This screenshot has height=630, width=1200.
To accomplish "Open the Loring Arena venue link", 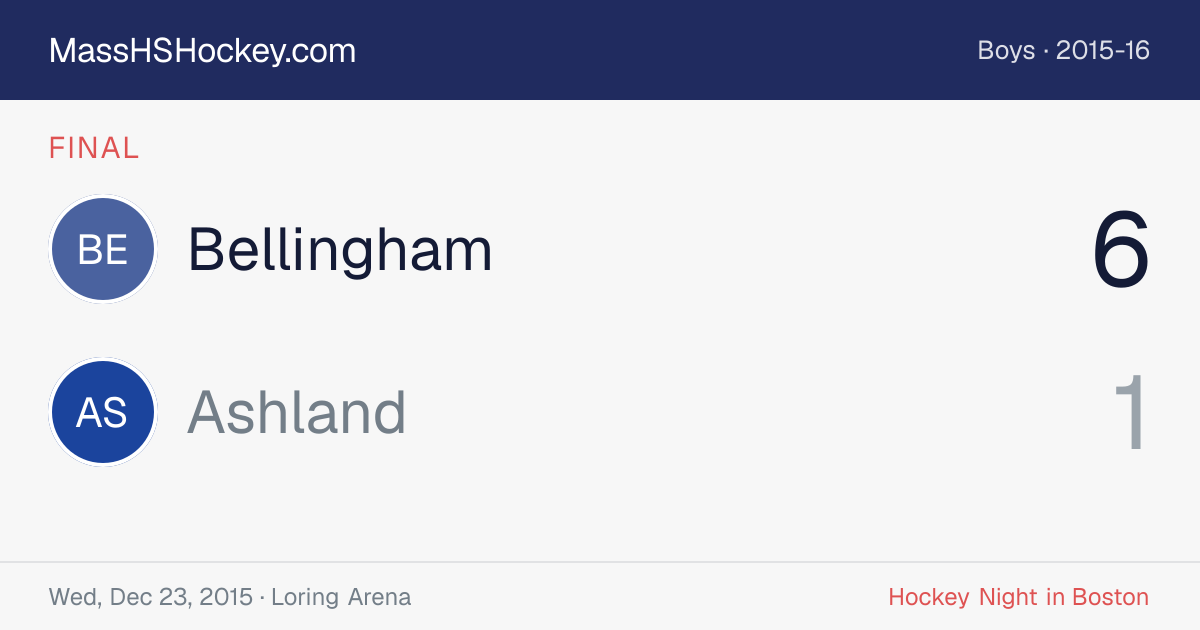I will pyautogui.click(x=341, y=598).
